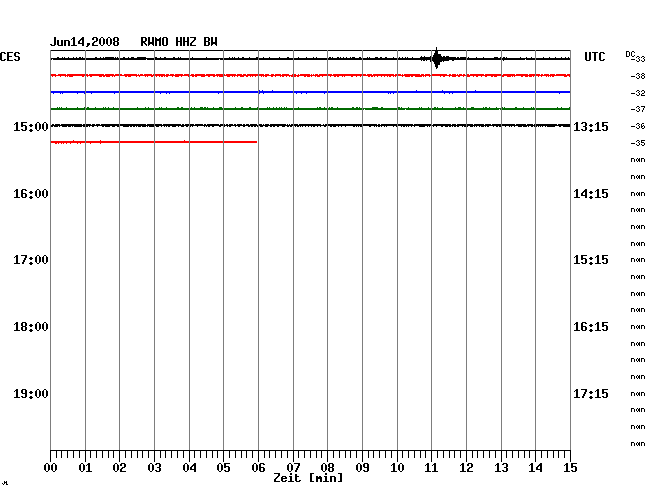Click the DC offset value -36
Screen dimensions: 650x494
pyautogui.click(x=638, y=126)
